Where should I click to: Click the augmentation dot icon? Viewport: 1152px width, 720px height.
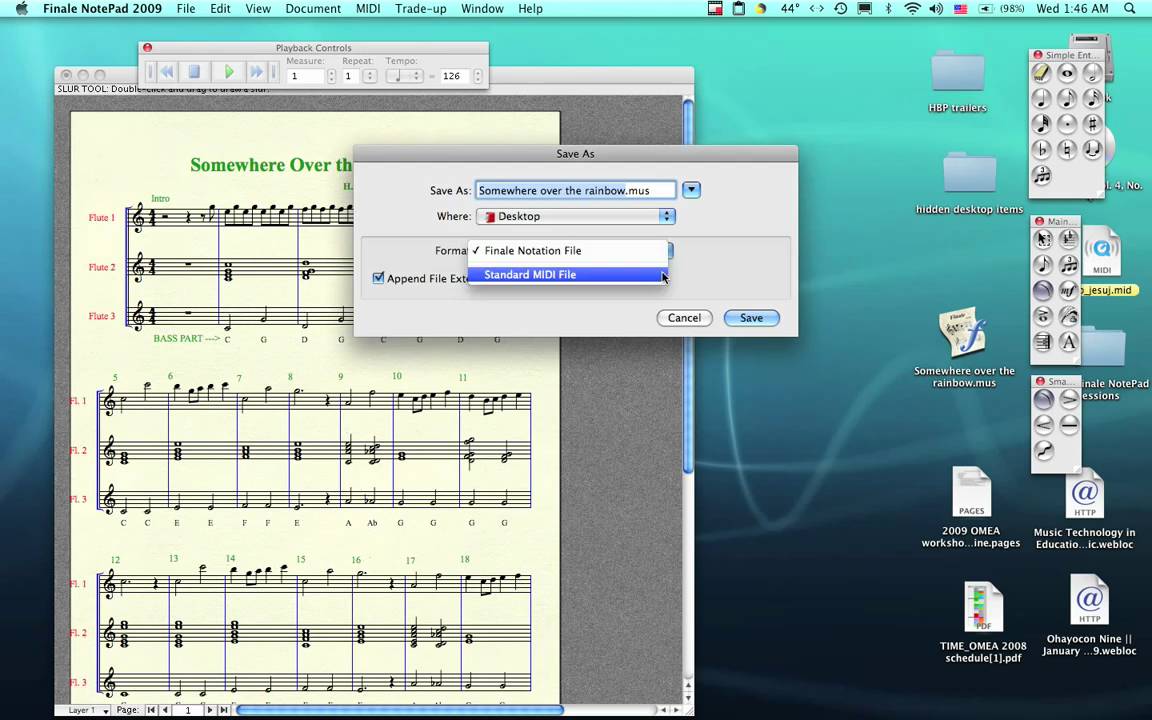tap(1067, 123)
